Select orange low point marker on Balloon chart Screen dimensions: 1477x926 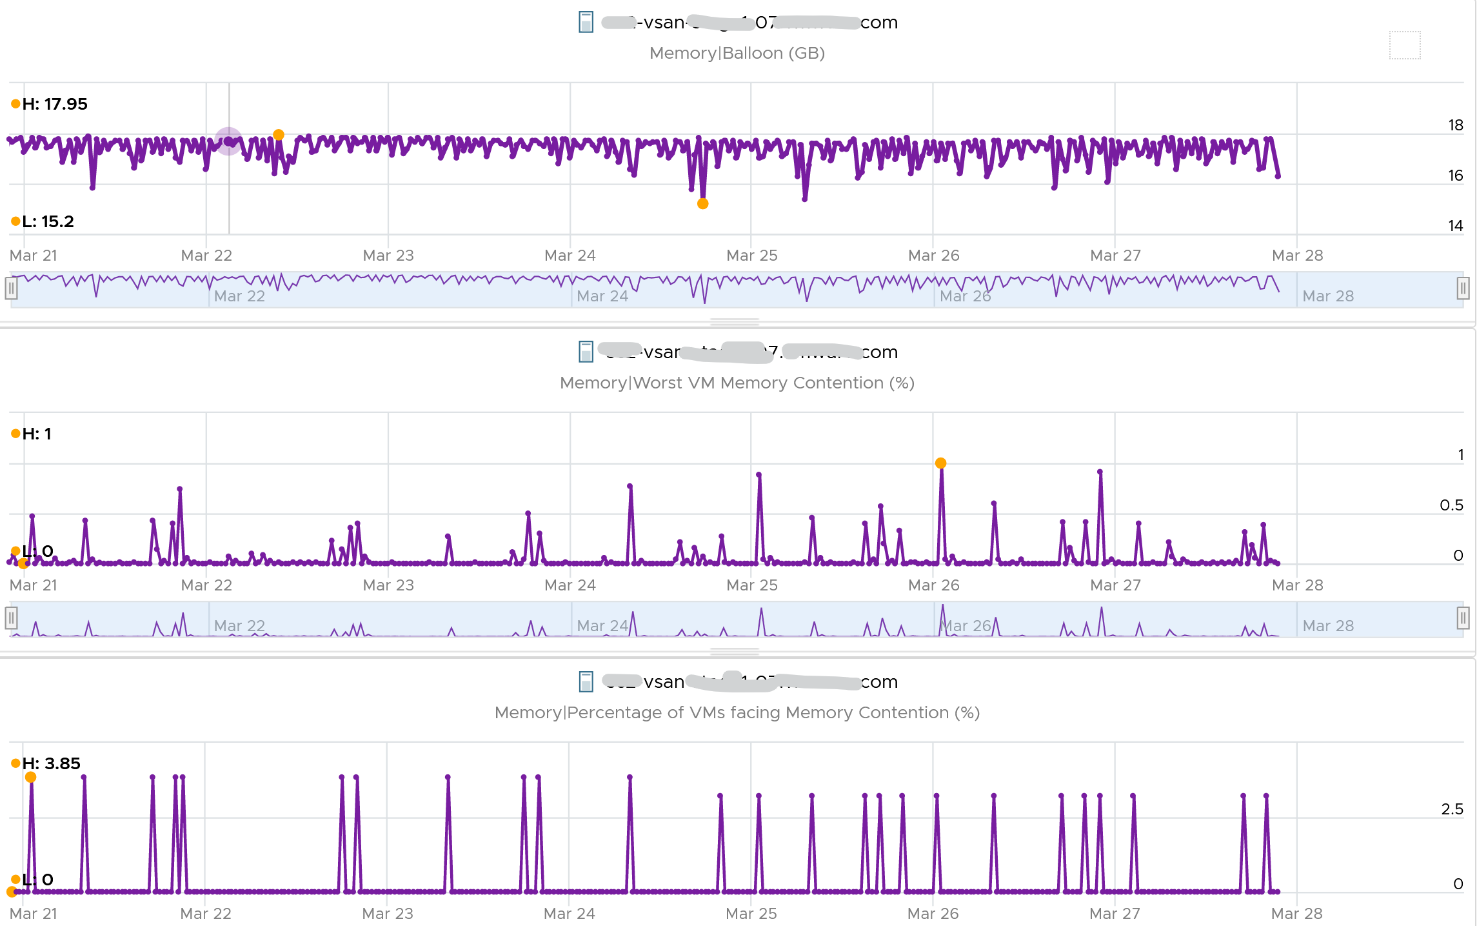coord(703,203)
